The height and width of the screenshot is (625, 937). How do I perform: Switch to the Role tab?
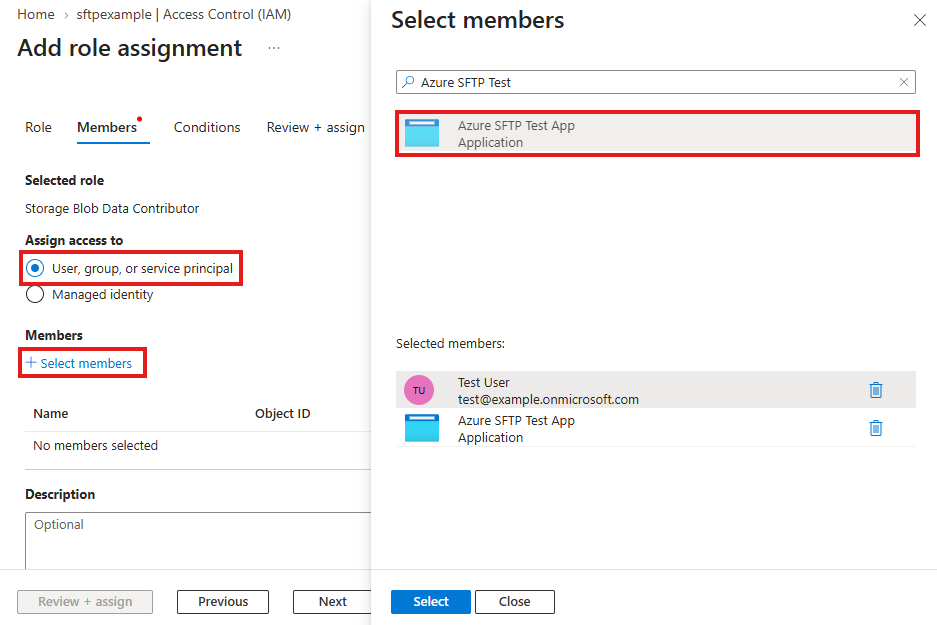click(x=38, y=127)
